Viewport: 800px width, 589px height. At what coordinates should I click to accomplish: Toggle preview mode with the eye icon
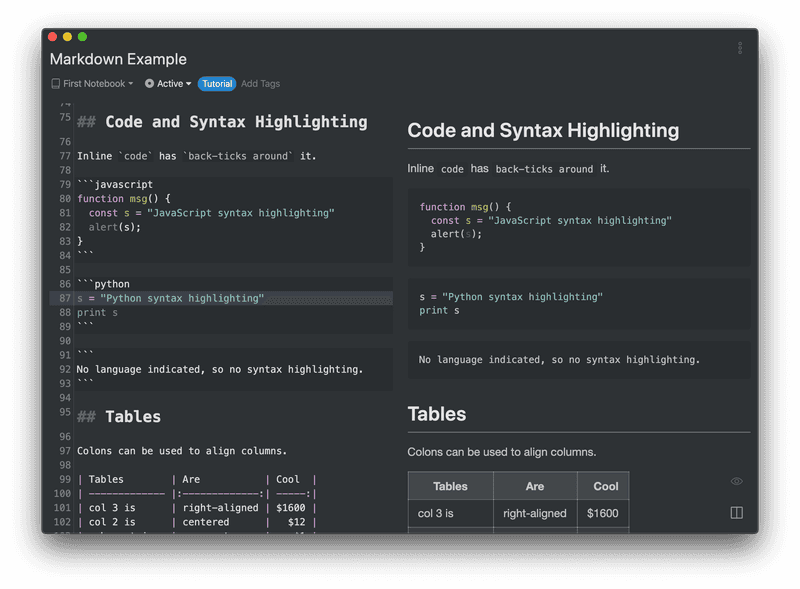[x=737, y=481]
